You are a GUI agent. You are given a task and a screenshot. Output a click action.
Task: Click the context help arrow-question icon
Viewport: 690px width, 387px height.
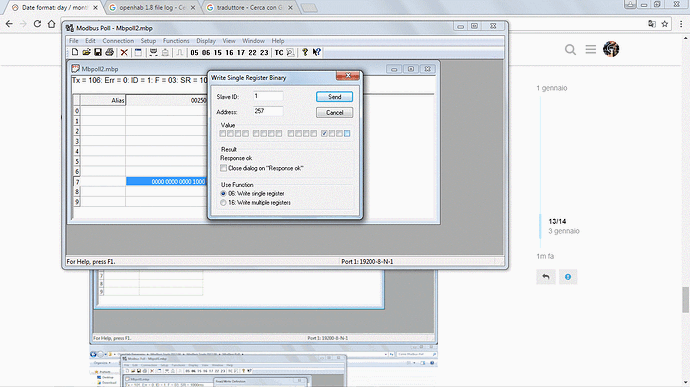316,52
